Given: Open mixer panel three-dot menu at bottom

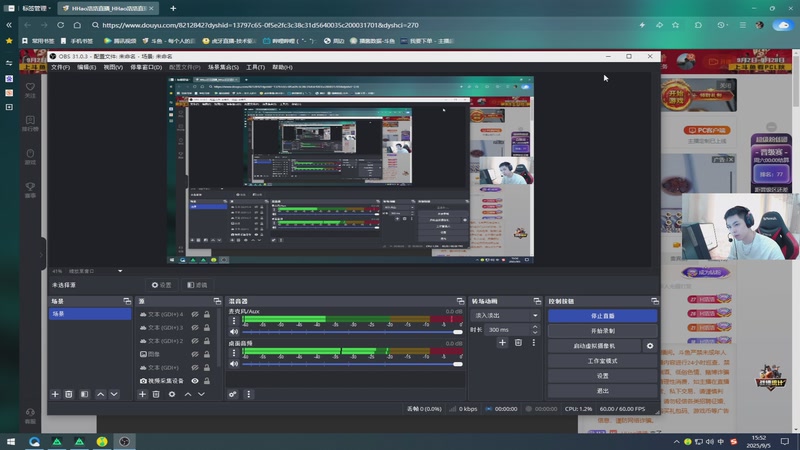Looking at the screenshot, I should [248, 394].
